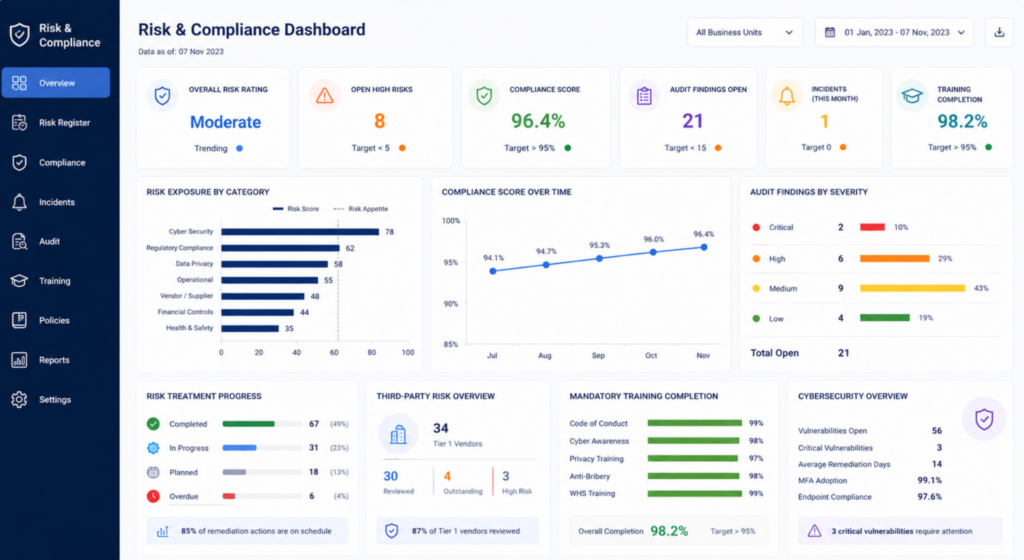
Task: Click the bar chart icon beside remediation note
Action: tap(163, 531)
